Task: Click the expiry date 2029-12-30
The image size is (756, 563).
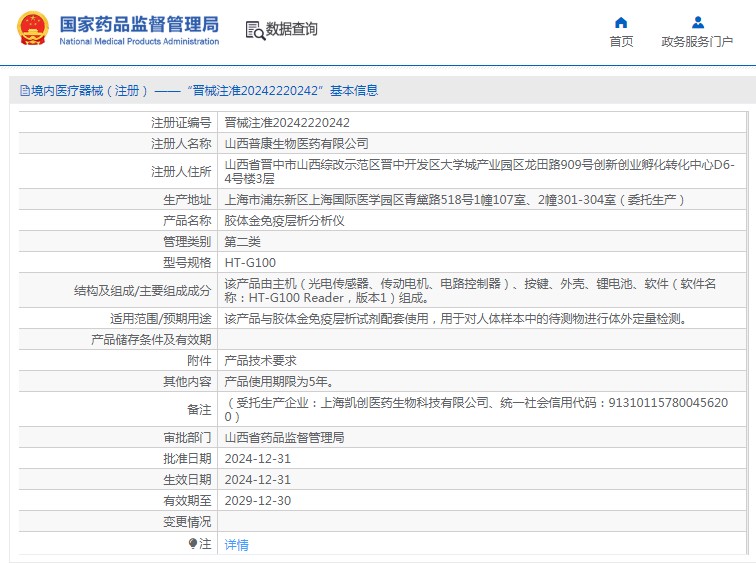Action: (258, 501)
